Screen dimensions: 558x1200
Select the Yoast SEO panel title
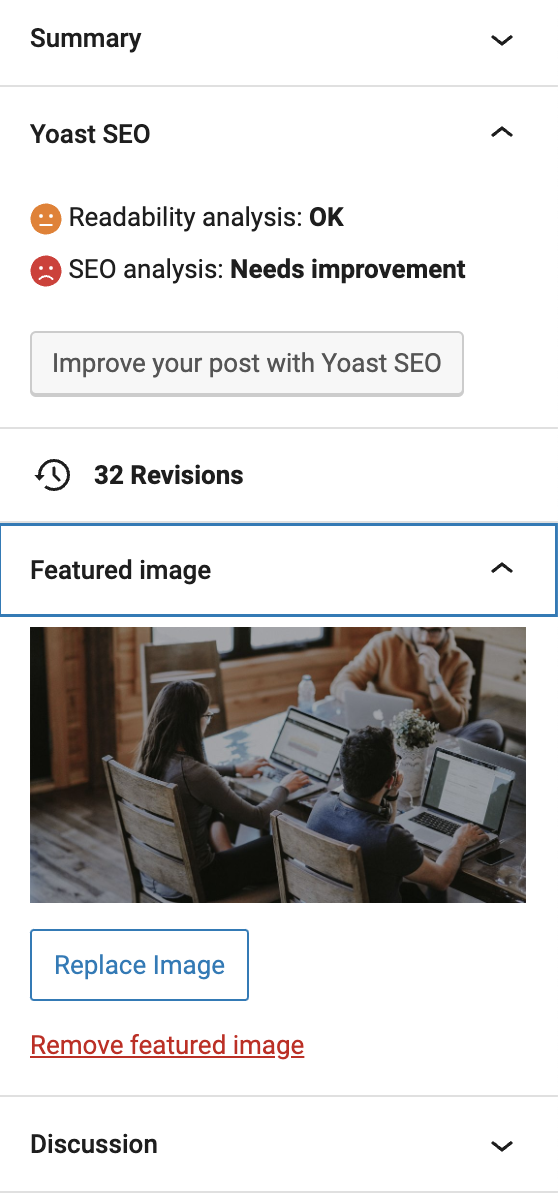91,134
